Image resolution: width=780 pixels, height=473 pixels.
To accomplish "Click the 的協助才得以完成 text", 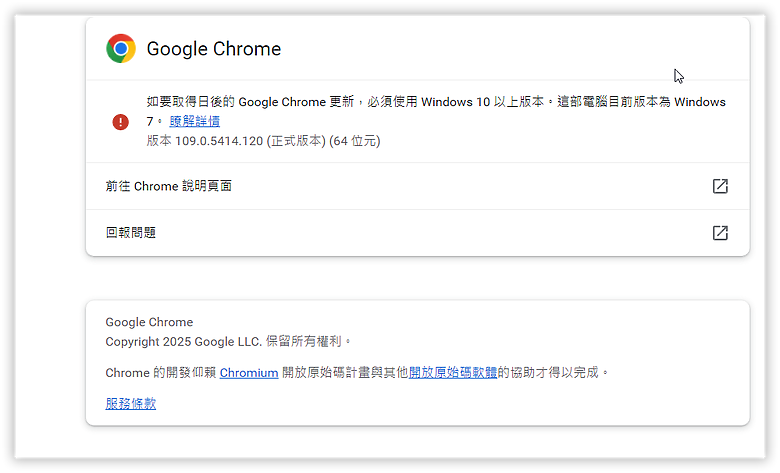I will [553, 373].
